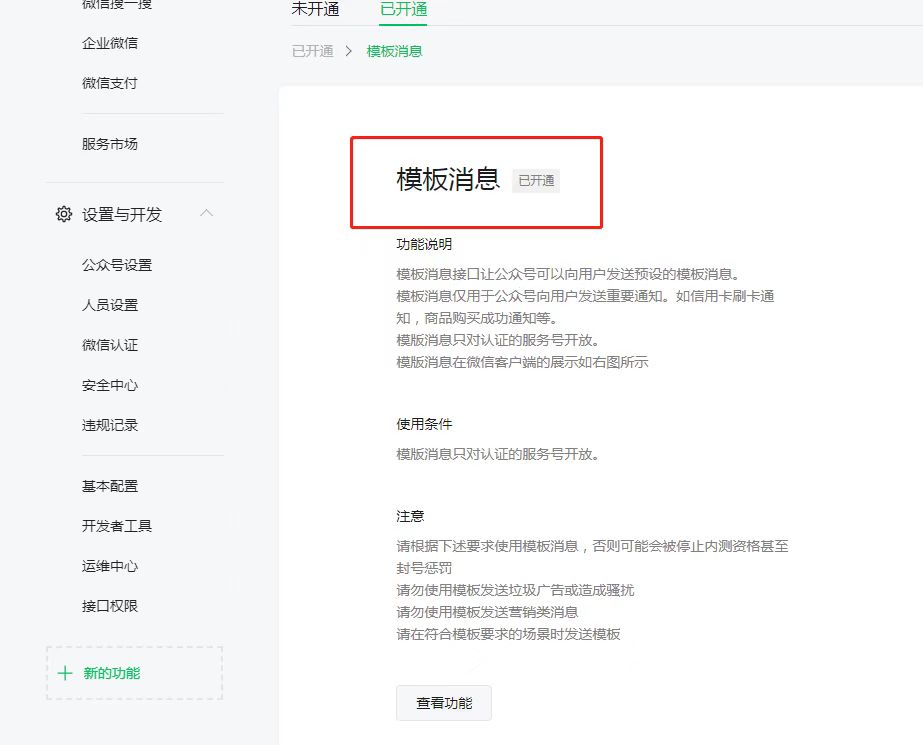Click the gear icon beside 设置与开发
Viewport: 923px width, 745px height.
(x=64, y=214)
